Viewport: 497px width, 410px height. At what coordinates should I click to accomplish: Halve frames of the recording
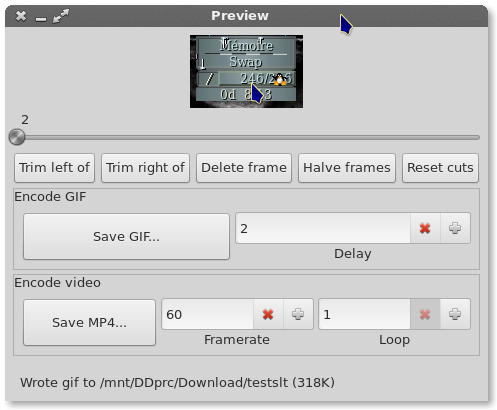click(347, 168)
